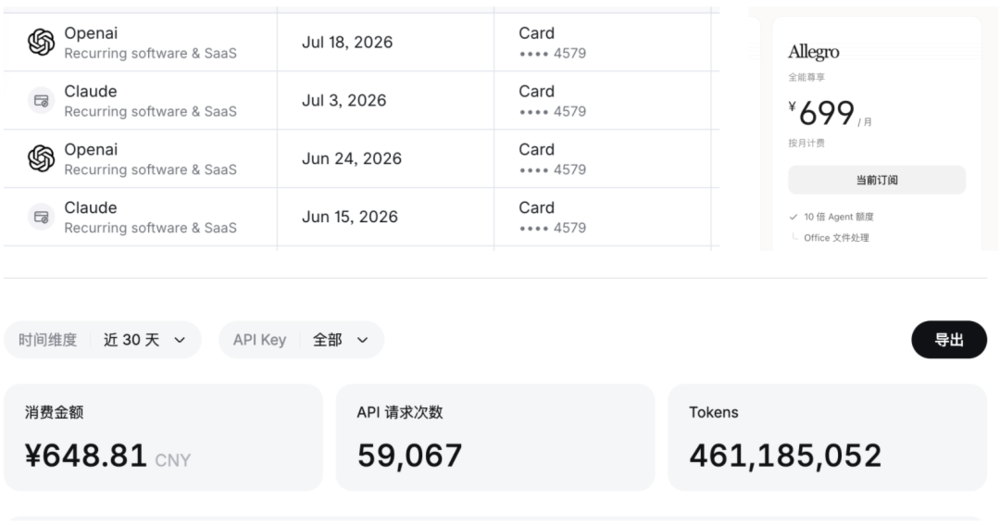Click the Claude card icon in Jul 3 row
The width and height of the screenshot is (1000, 526).
click(x=41, y=101)
